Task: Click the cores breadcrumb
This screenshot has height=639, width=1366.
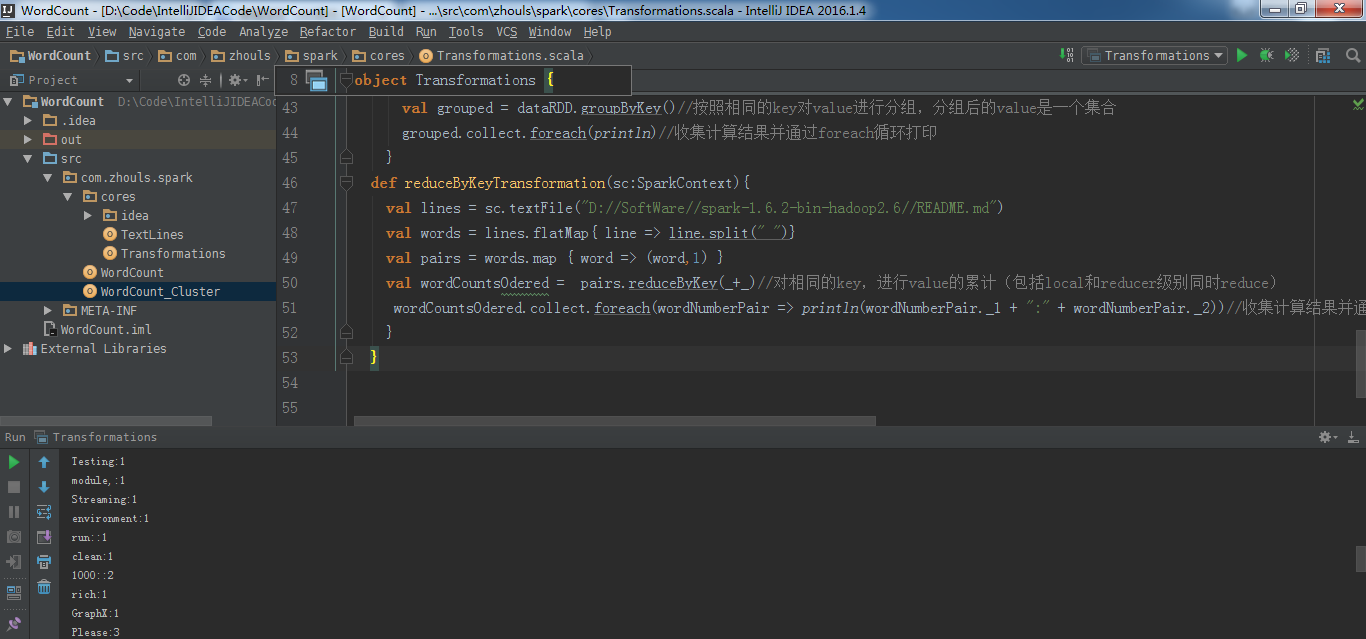Action: [x=378, y=56]
